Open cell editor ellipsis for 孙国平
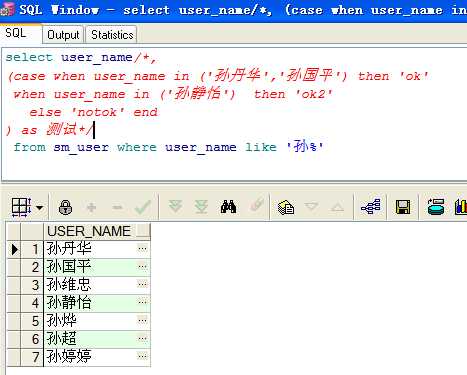Viewport: 467px width, 375px height. [x=143, y=267]
